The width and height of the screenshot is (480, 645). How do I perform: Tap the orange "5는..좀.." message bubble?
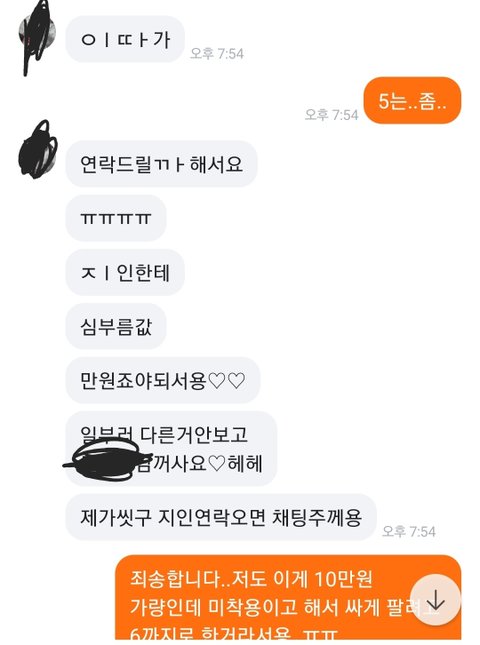pos(413,101)
